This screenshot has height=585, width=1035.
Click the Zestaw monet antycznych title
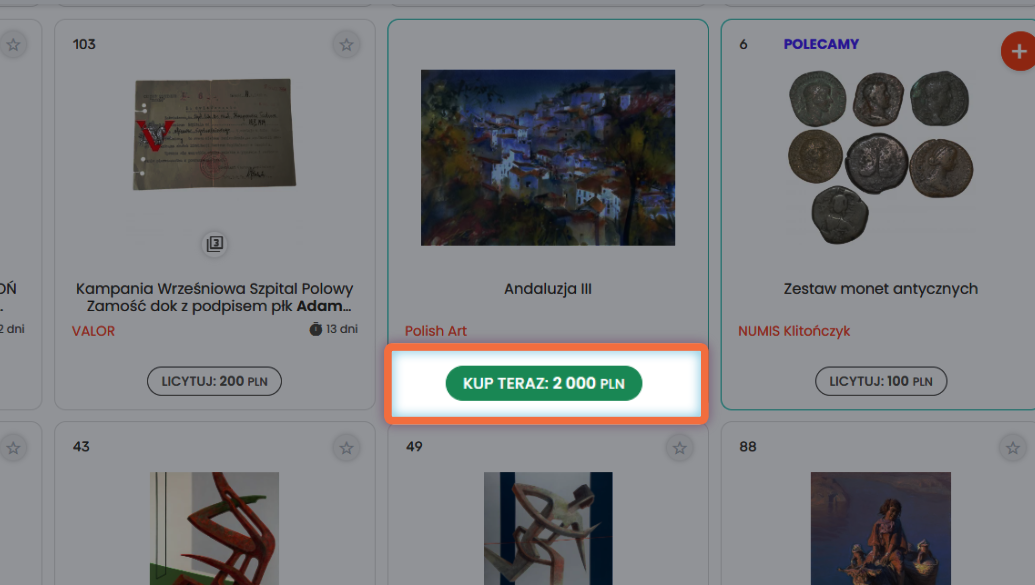(881, 289)
